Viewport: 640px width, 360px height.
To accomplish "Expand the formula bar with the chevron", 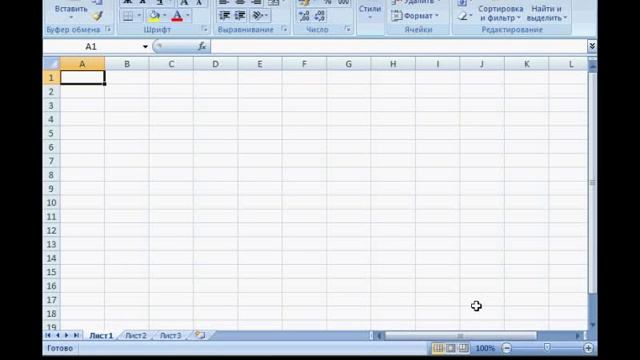I will pyautogui.click(x=592, y=46).
